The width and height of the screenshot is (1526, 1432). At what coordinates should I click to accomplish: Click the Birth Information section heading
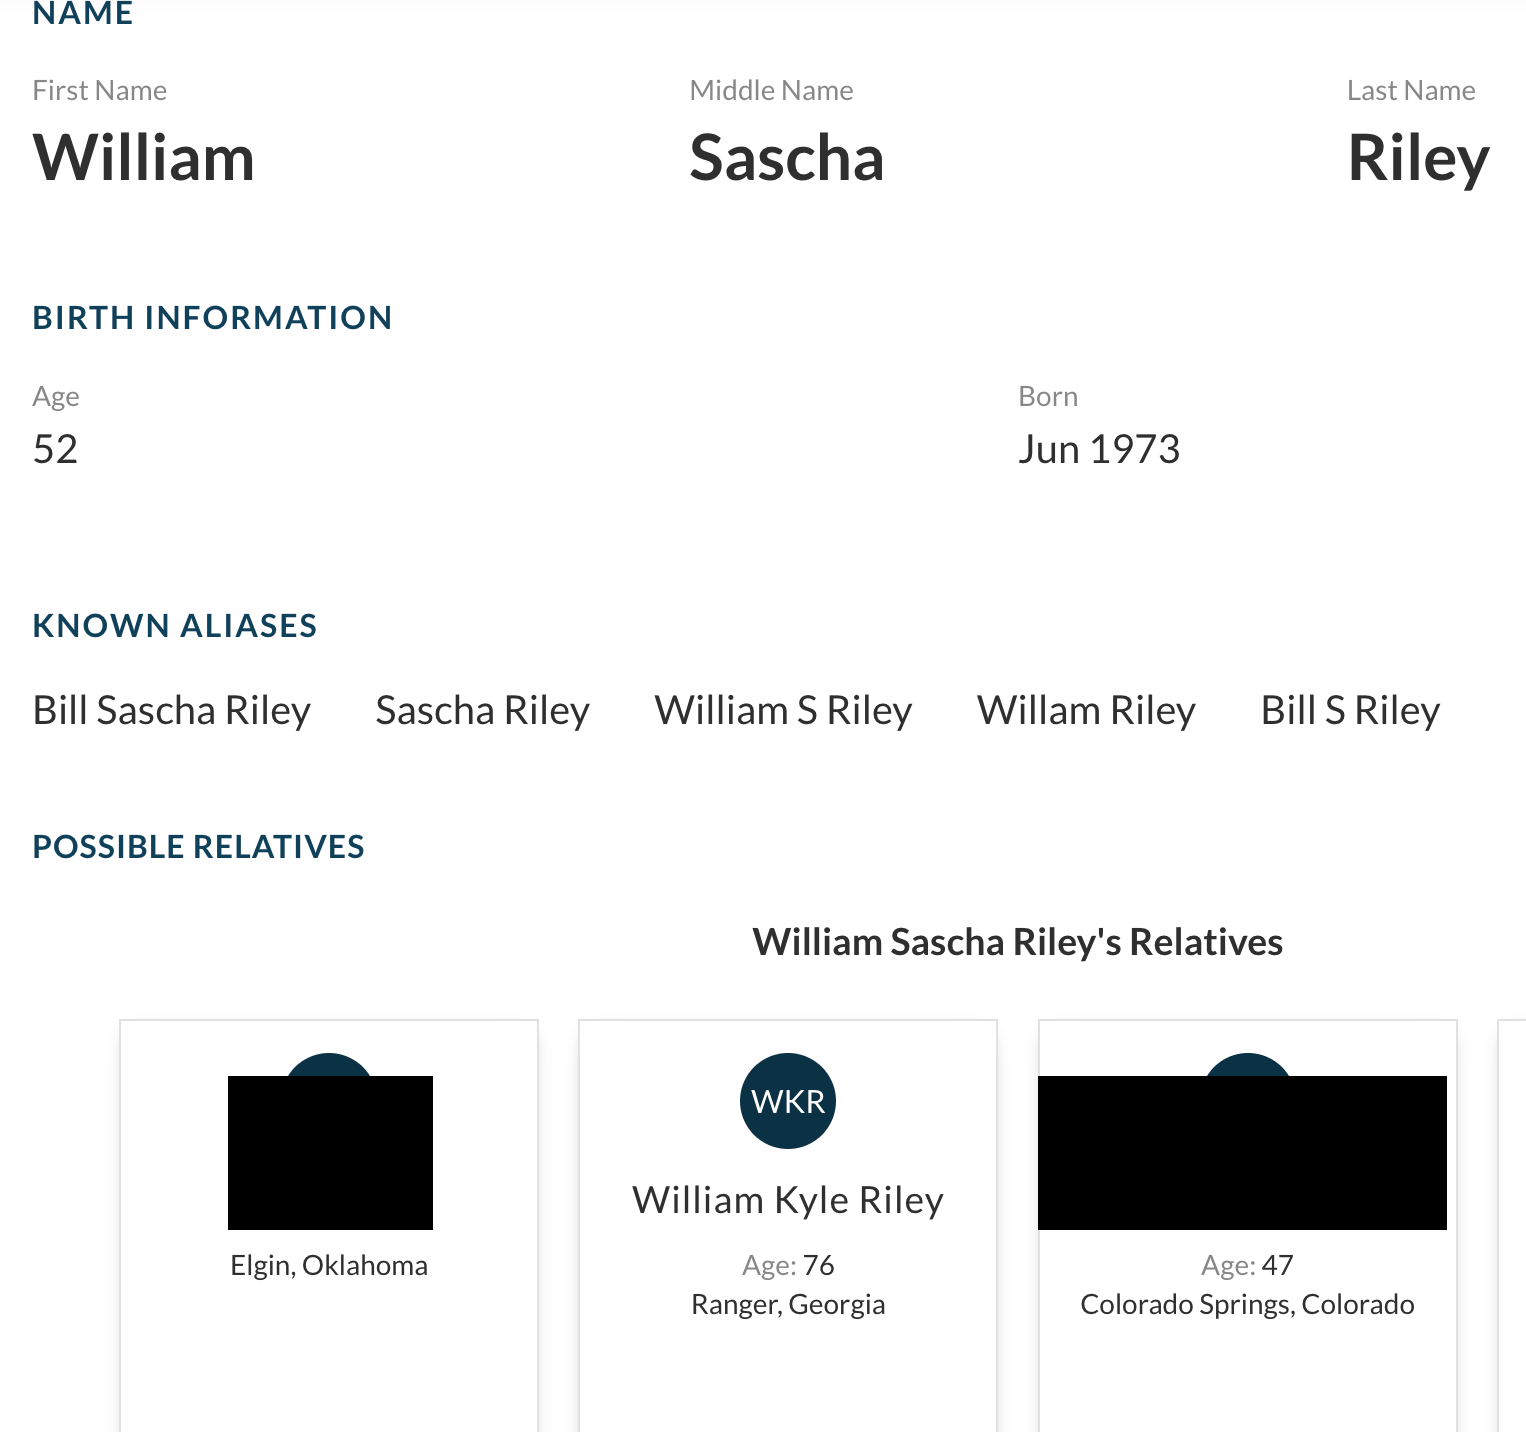tap(212, 318)
